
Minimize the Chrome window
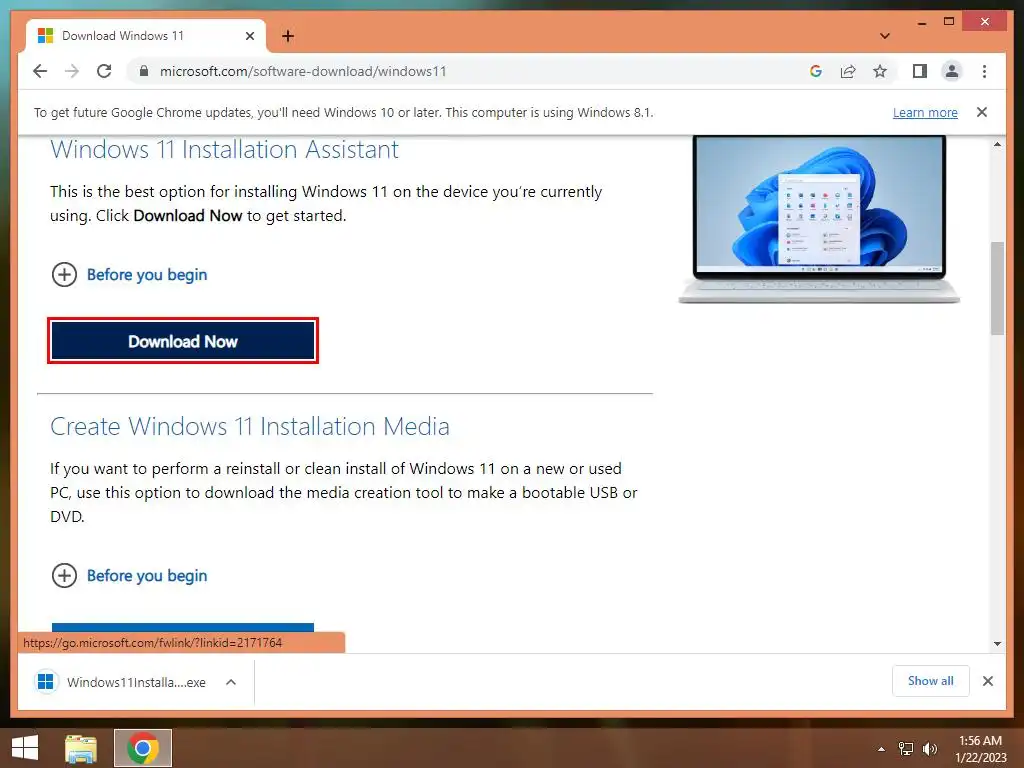click(x=922, y=22)
